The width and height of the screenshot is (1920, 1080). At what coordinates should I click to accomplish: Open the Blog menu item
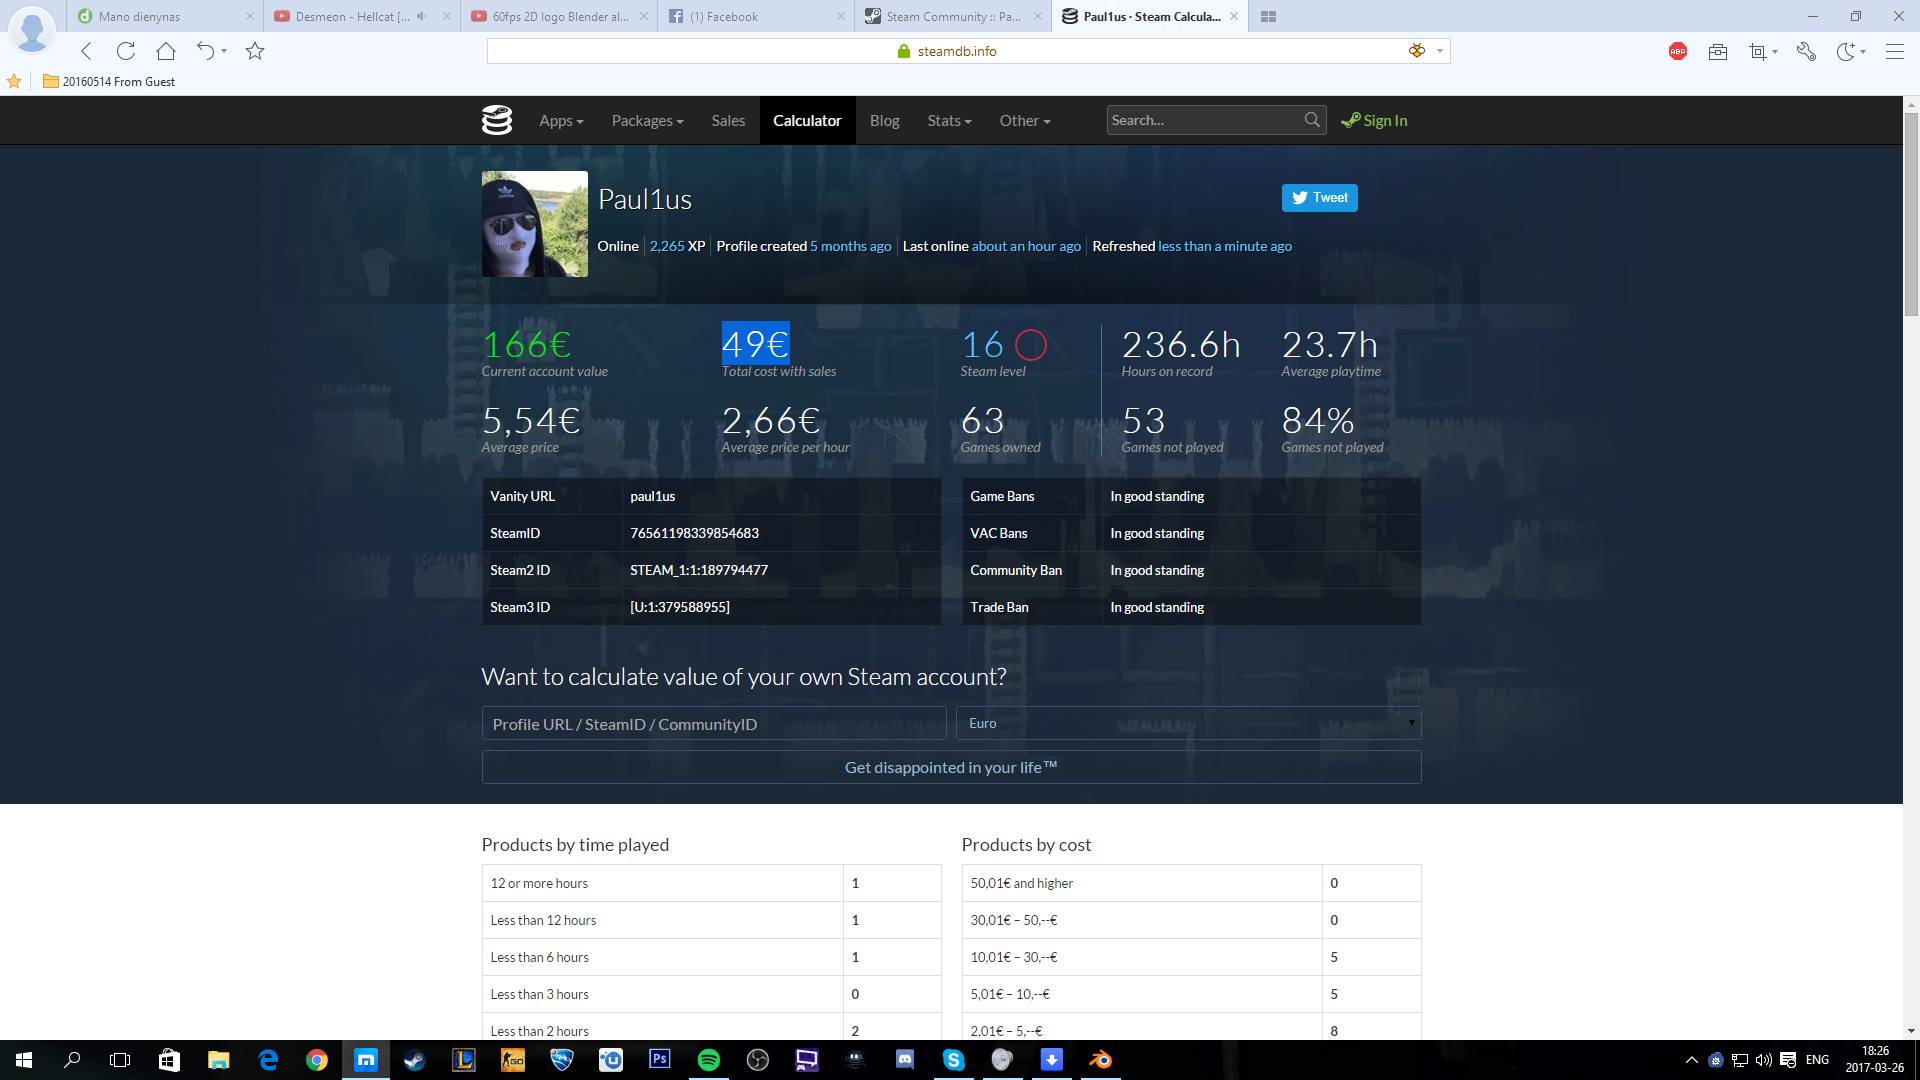point(884,120)
